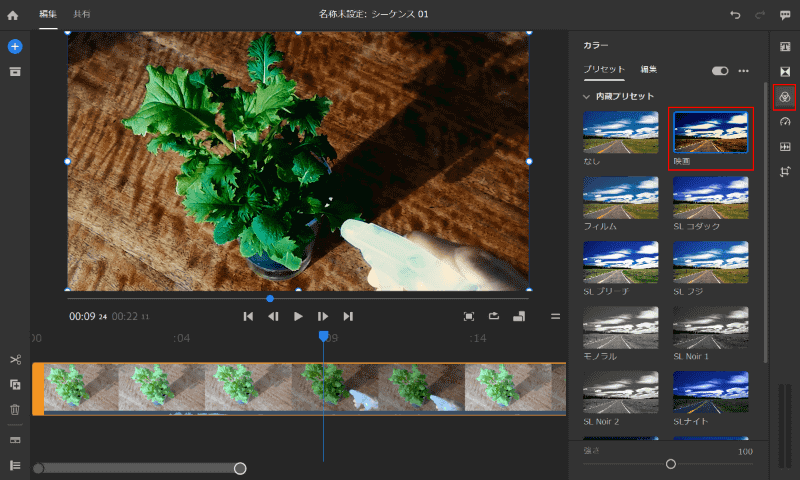Toggle fullscreen preview
This screenshot has width=800, height=480.
tap(468, 316)
